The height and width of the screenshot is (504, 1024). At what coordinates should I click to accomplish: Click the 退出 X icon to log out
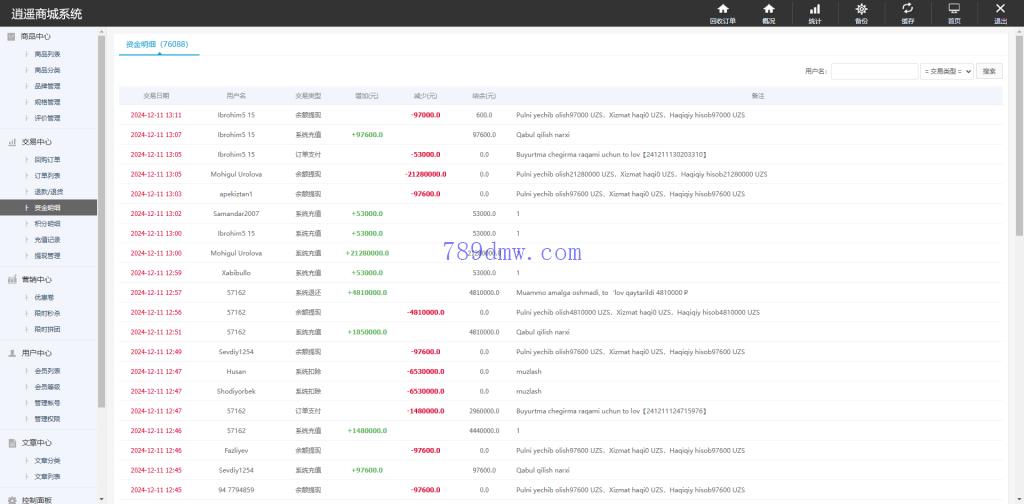(1000, 9)
